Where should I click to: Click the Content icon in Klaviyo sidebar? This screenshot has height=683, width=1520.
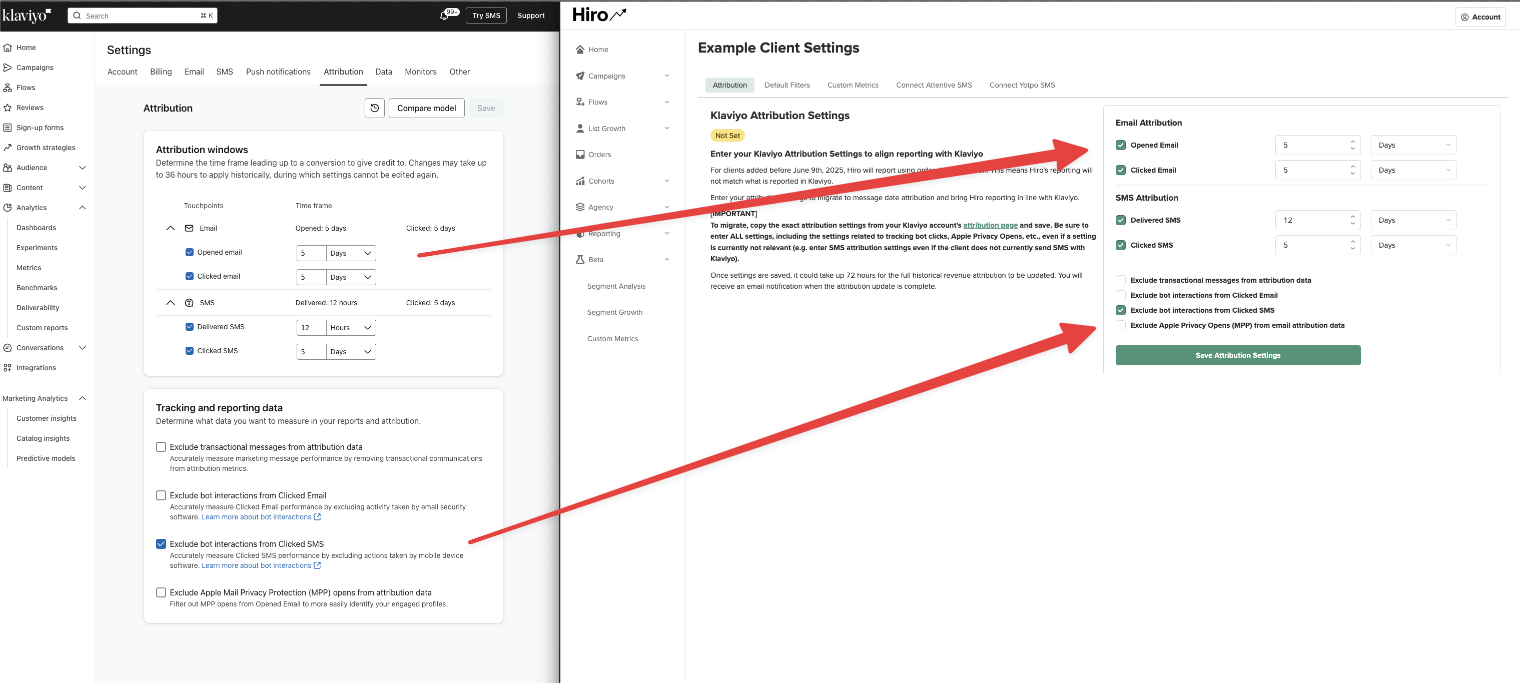(x=8, y=188)
